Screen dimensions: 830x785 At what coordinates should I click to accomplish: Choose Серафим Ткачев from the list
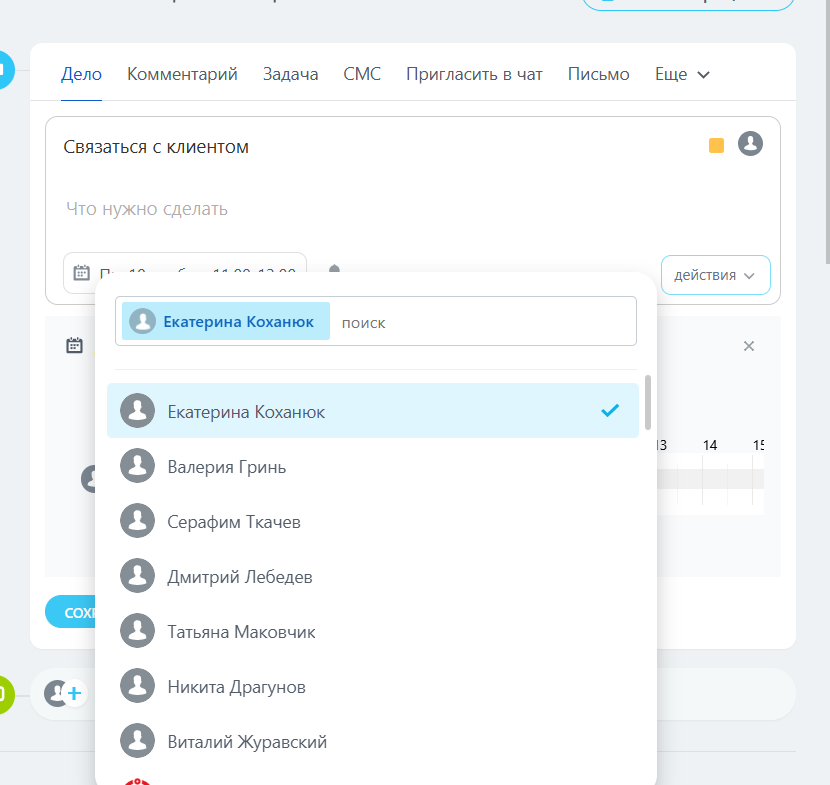(373, 521)
